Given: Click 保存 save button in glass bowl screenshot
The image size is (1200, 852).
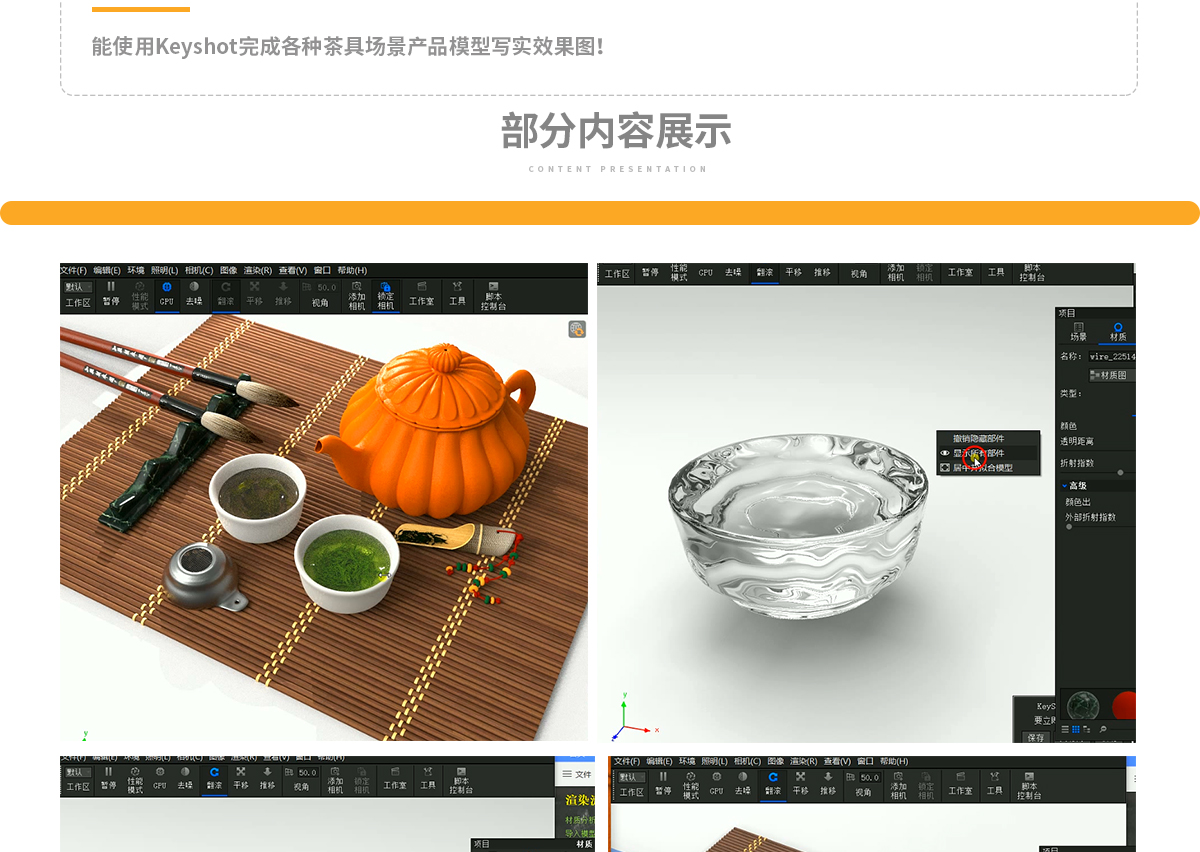Looking at the screenshot, I should click(1035, 737).
